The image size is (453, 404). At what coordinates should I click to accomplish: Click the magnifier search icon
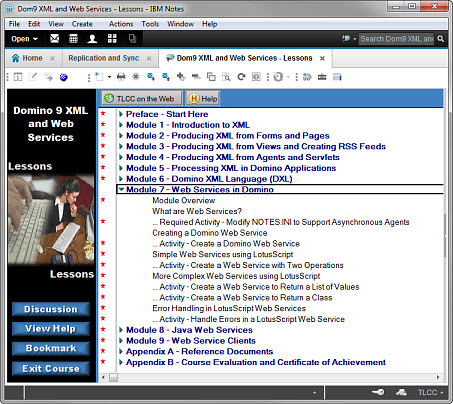pyautogui.click(x=441, y=39)
